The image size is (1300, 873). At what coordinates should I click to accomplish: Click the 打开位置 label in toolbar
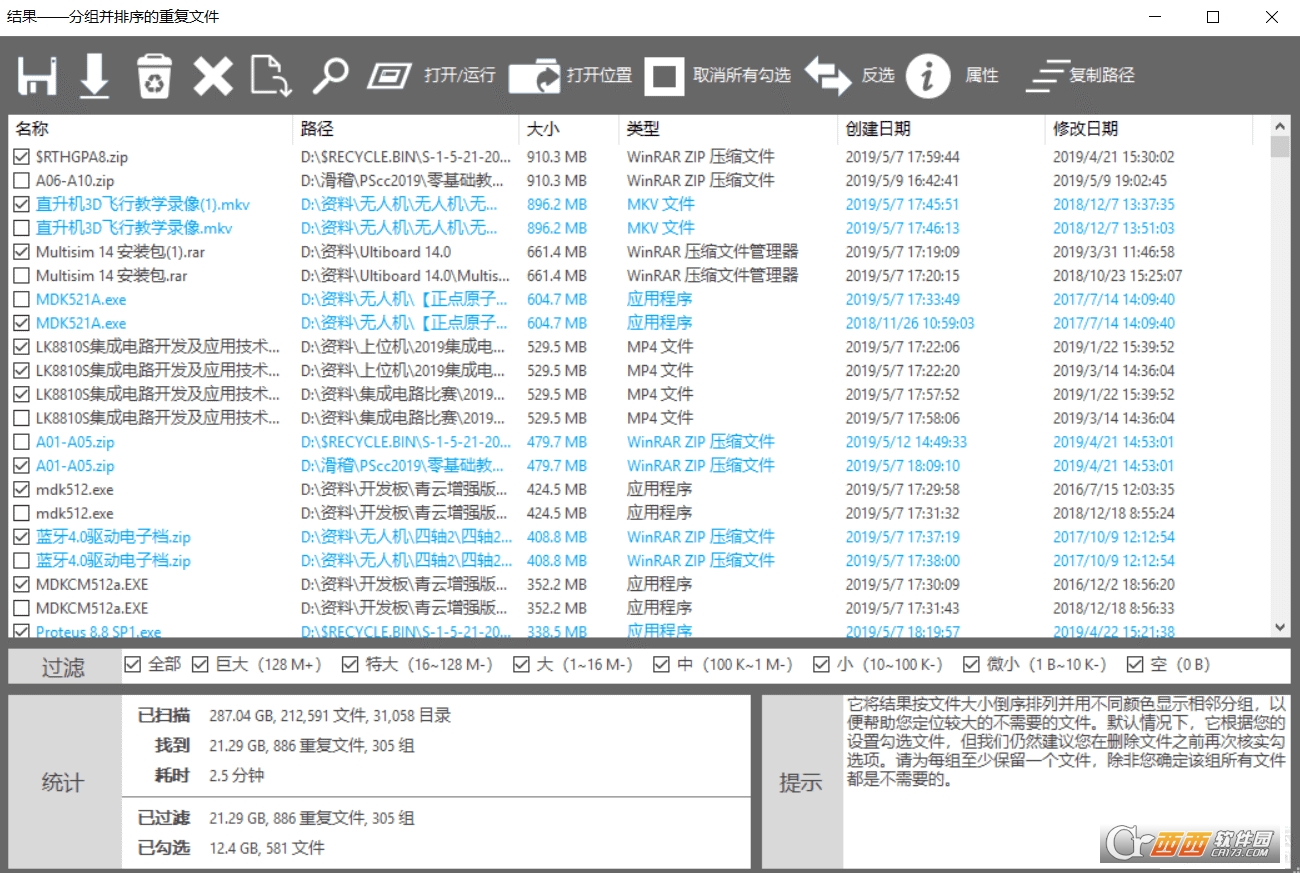[x=599, y=76]
